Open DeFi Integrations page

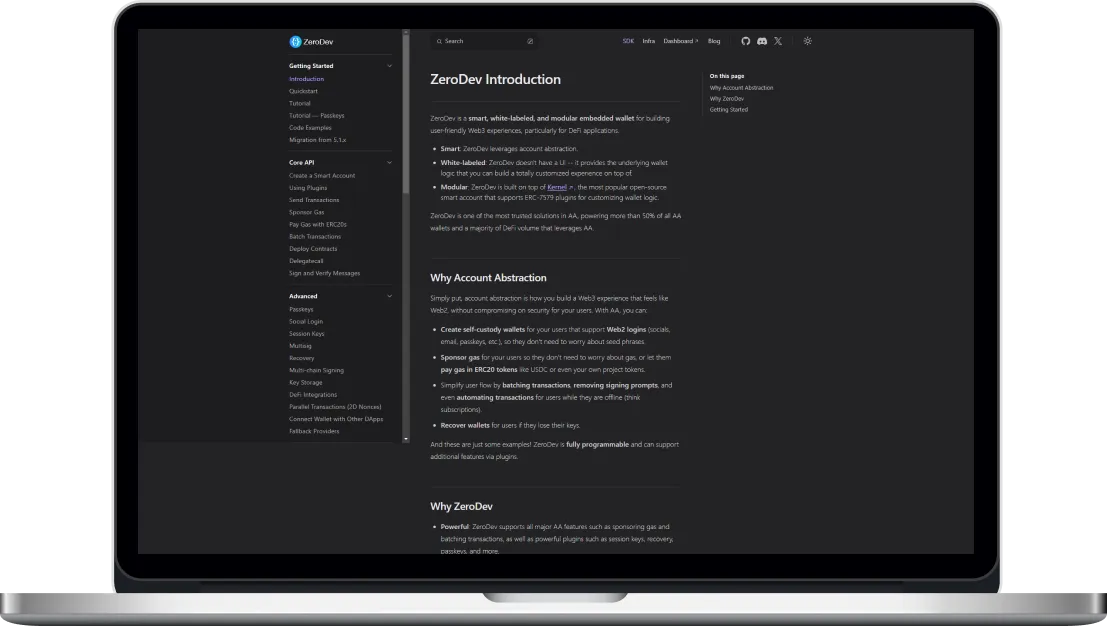[313, 395]
